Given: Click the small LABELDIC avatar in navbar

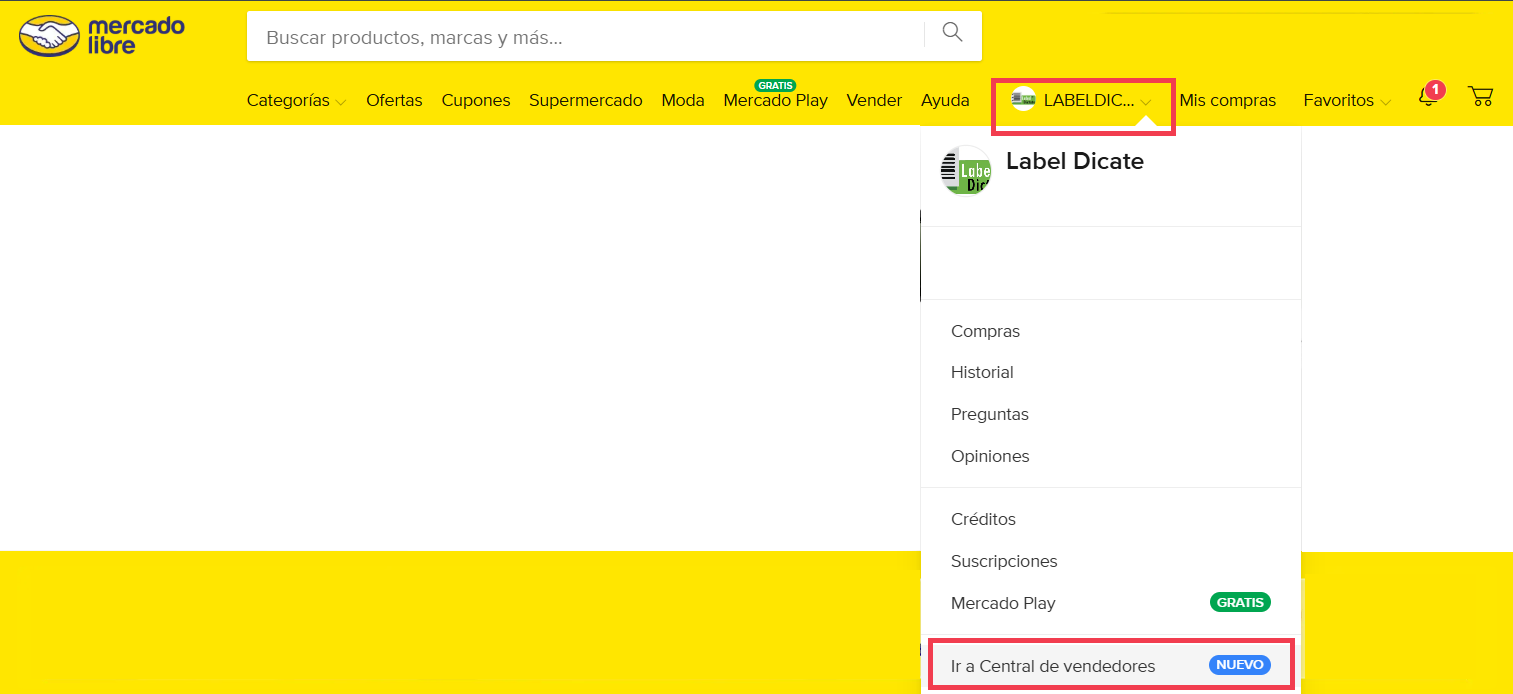Looking at the screenshot, I should [x=1023, y=99].
